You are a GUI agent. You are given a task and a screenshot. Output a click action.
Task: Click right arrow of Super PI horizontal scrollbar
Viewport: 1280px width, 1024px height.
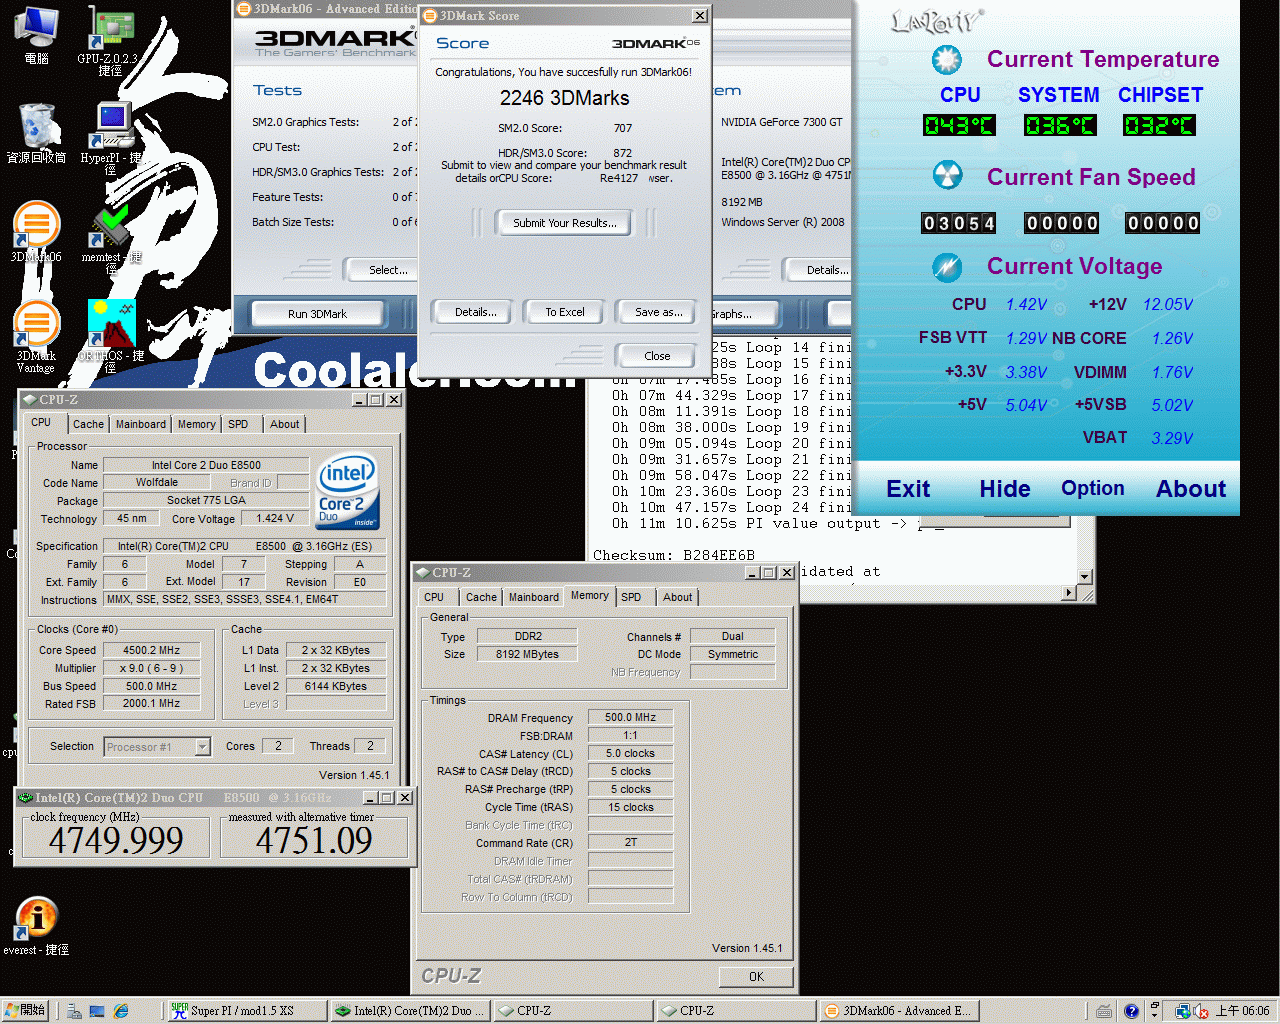tap(1068, 593)
